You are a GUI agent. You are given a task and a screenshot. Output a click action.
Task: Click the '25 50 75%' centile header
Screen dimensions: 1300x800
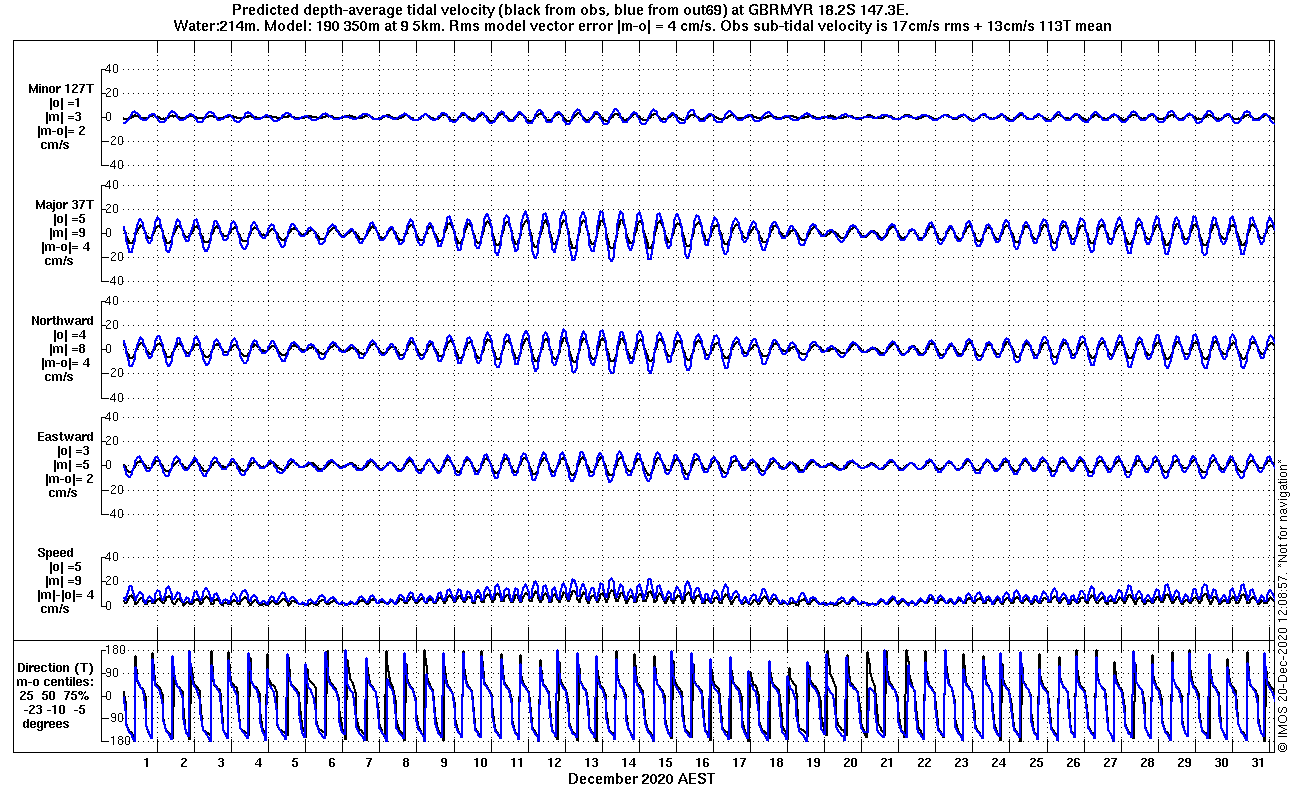54,695
